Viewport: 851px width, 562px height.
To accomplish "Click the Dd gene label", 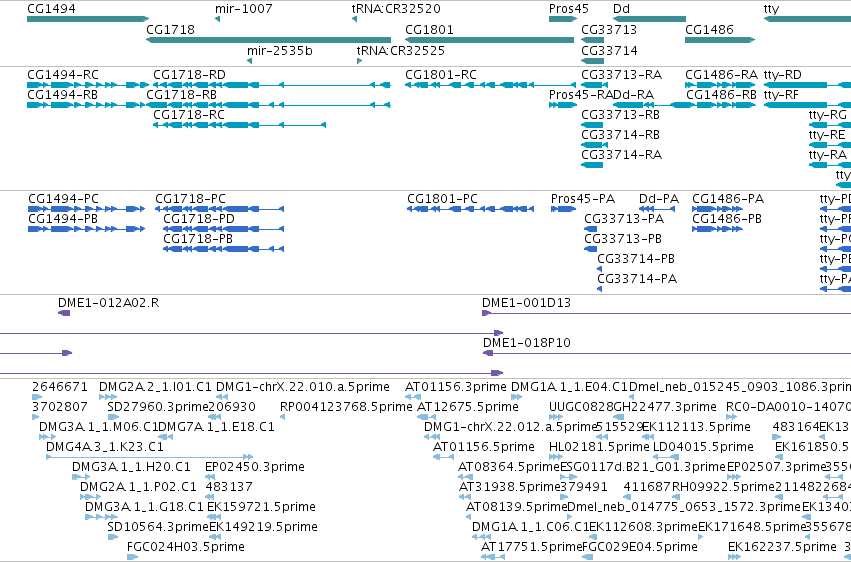I will [x=621, y=9].
